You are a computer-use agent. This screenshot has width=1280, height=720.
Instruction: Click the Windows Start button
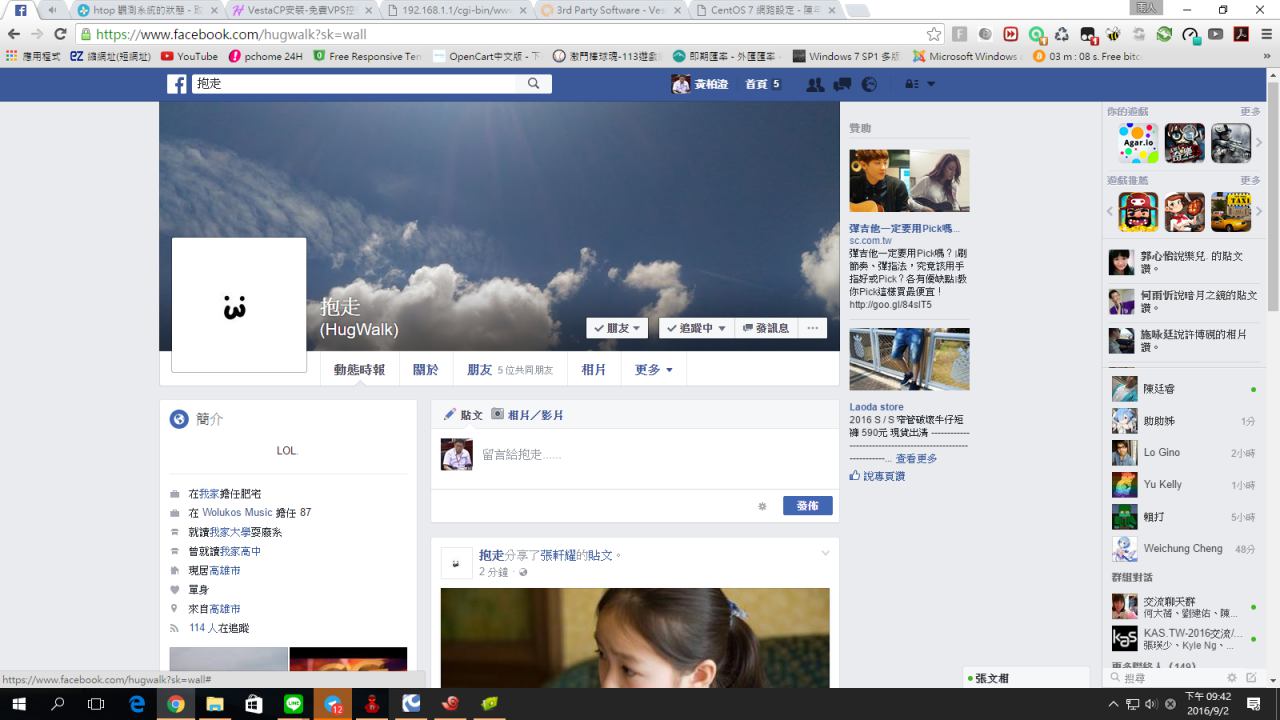point(19,704)
